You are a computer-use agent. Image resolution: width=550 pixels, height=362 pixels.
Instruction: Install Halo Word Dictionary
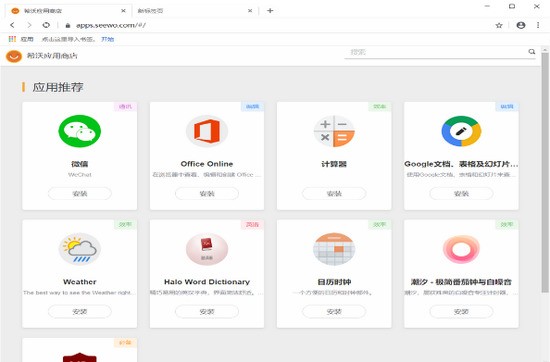207,311
